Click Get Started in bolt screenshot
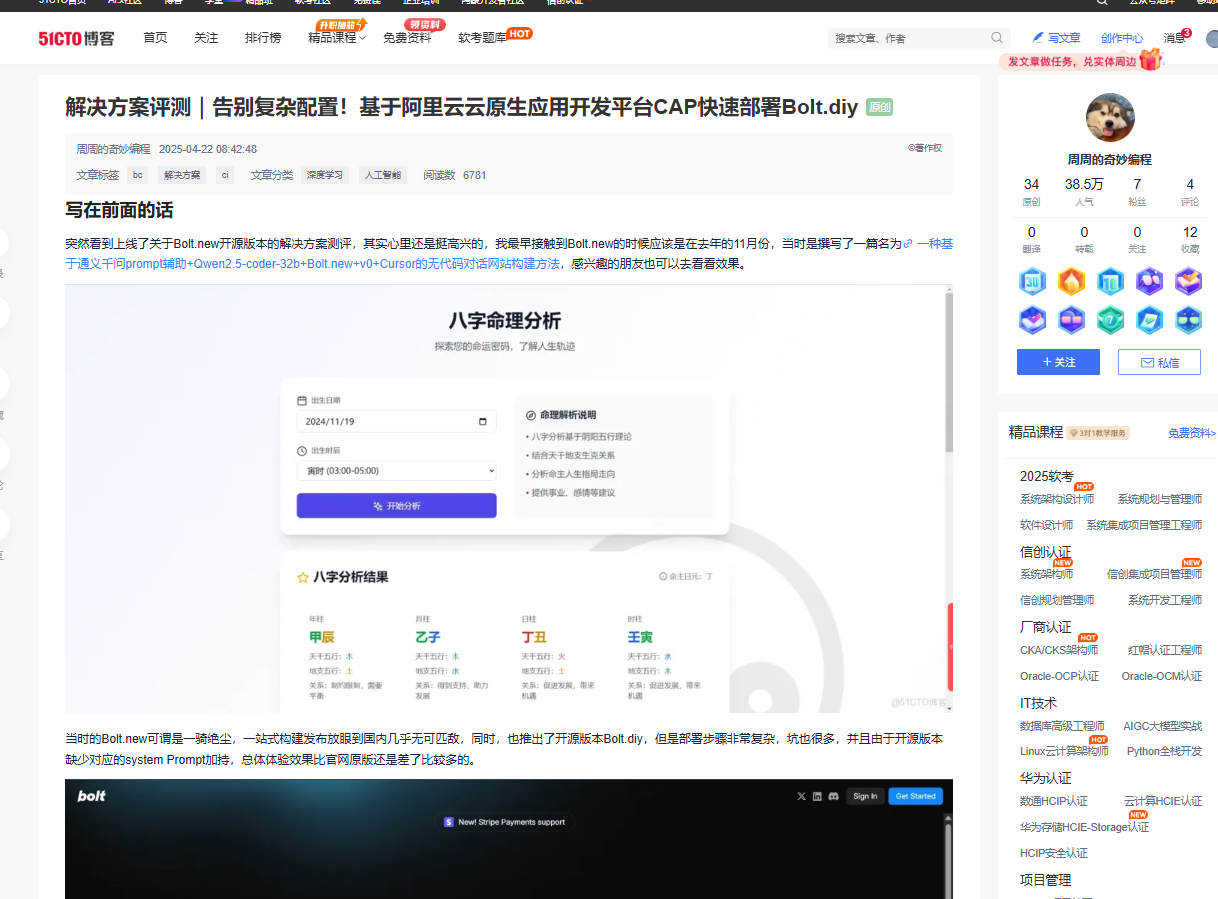 915,796
